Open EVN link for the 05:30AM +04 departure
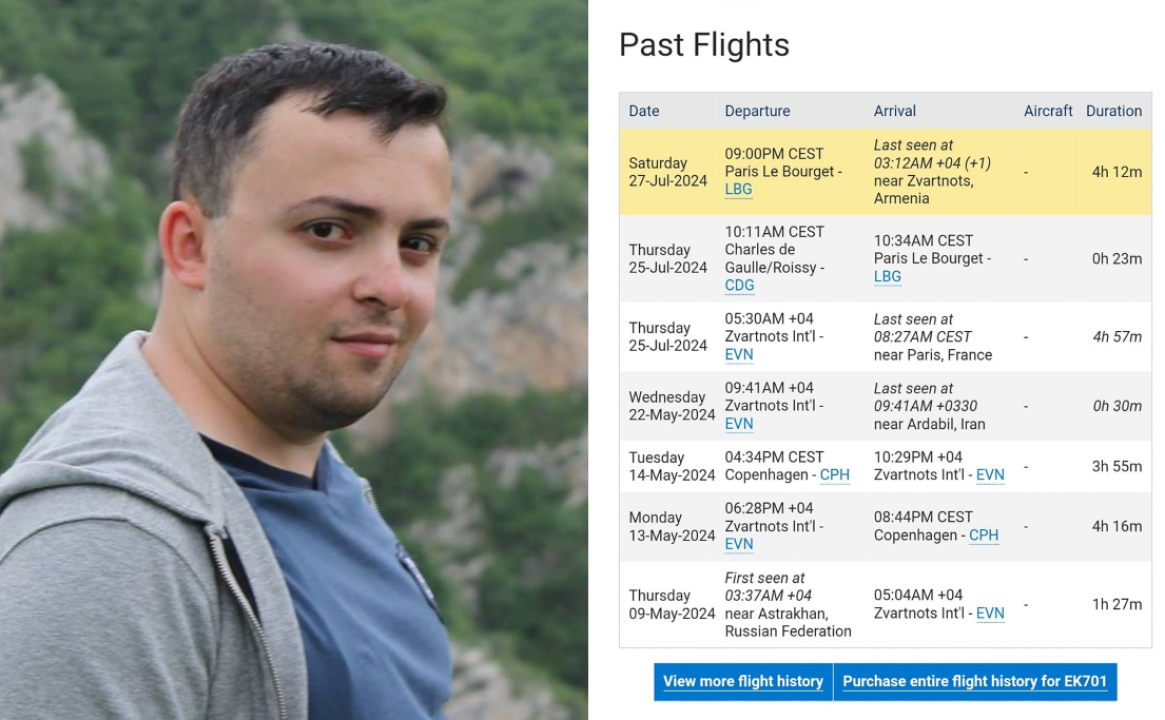 coord(739,354)
